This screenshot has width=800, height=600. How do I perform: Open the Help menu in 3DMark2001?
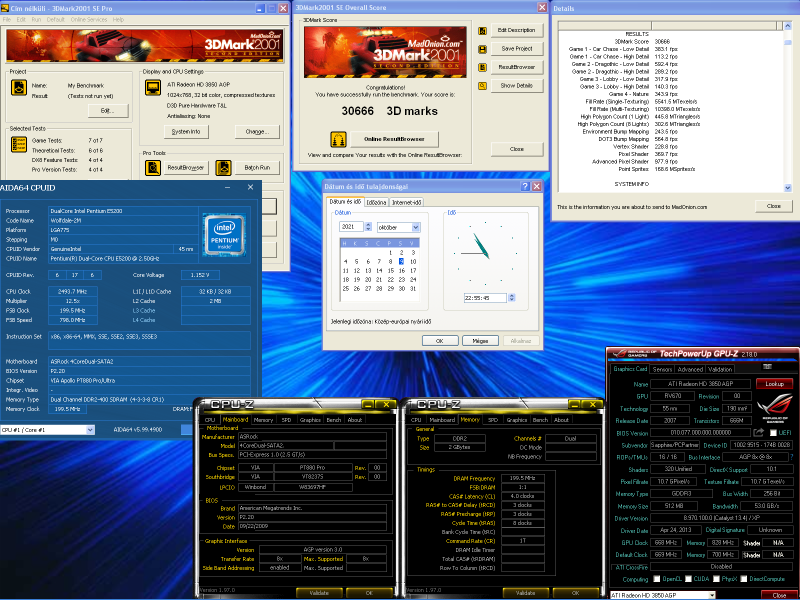(118, 19)
